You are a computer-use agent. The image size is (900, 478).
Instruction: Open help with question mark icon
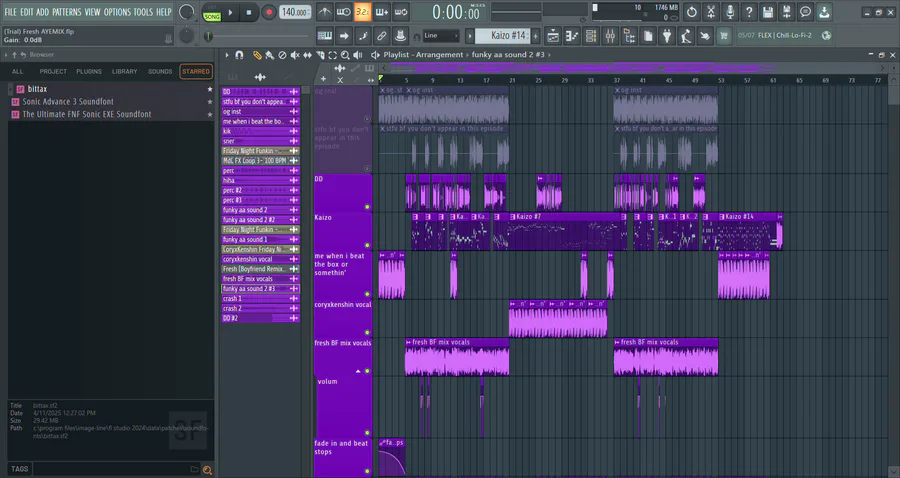point(748,11)
